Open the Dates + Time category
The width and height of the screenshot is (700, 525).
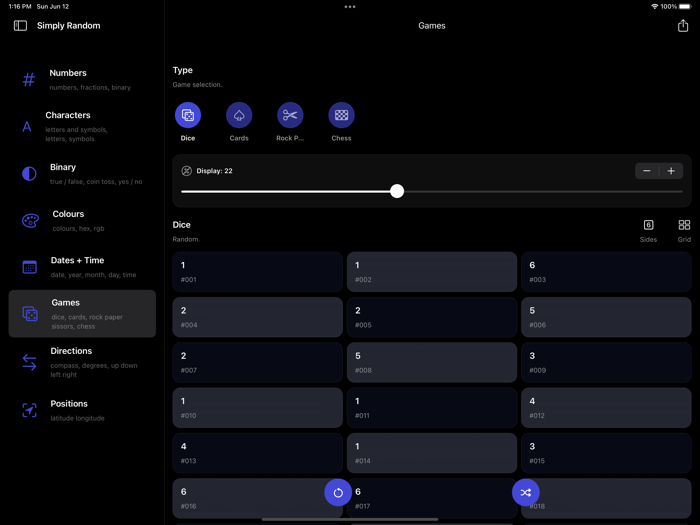[x=82, y=267]
